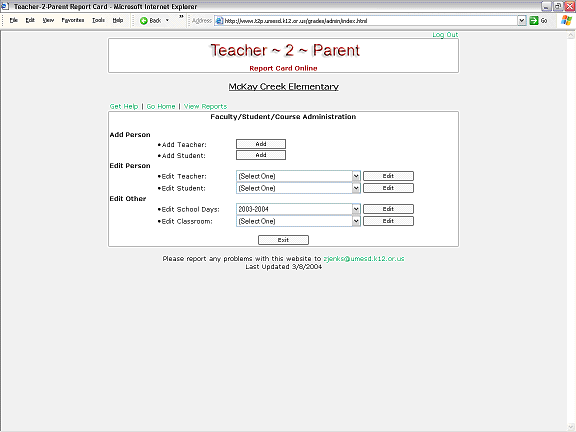The width and height of the screenshot is (576, 432).
Task: Click the 'Edit Person' section label
Action: (130, 166)
